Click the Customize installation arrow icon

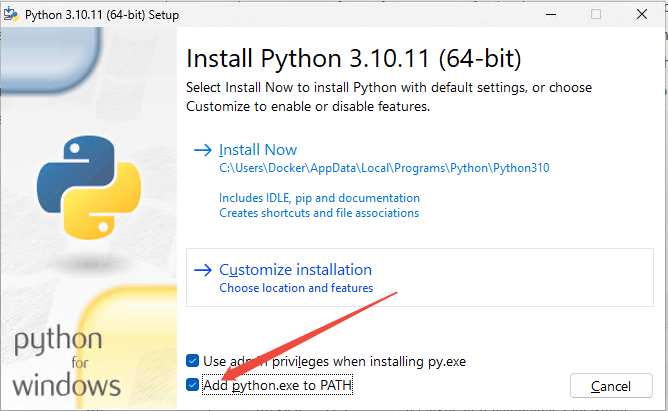(x=203, y=270)
